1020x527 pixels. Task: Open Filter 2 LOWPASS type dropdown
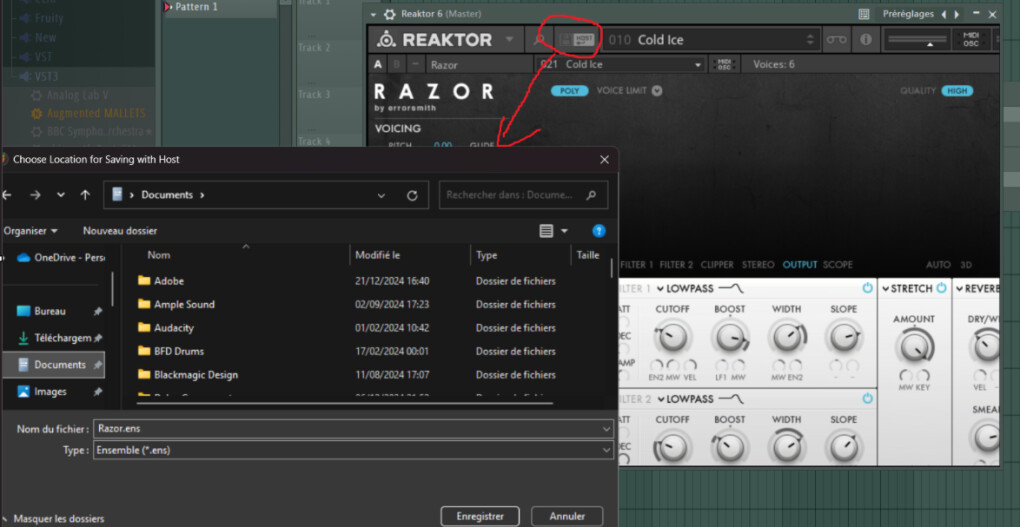684,399
